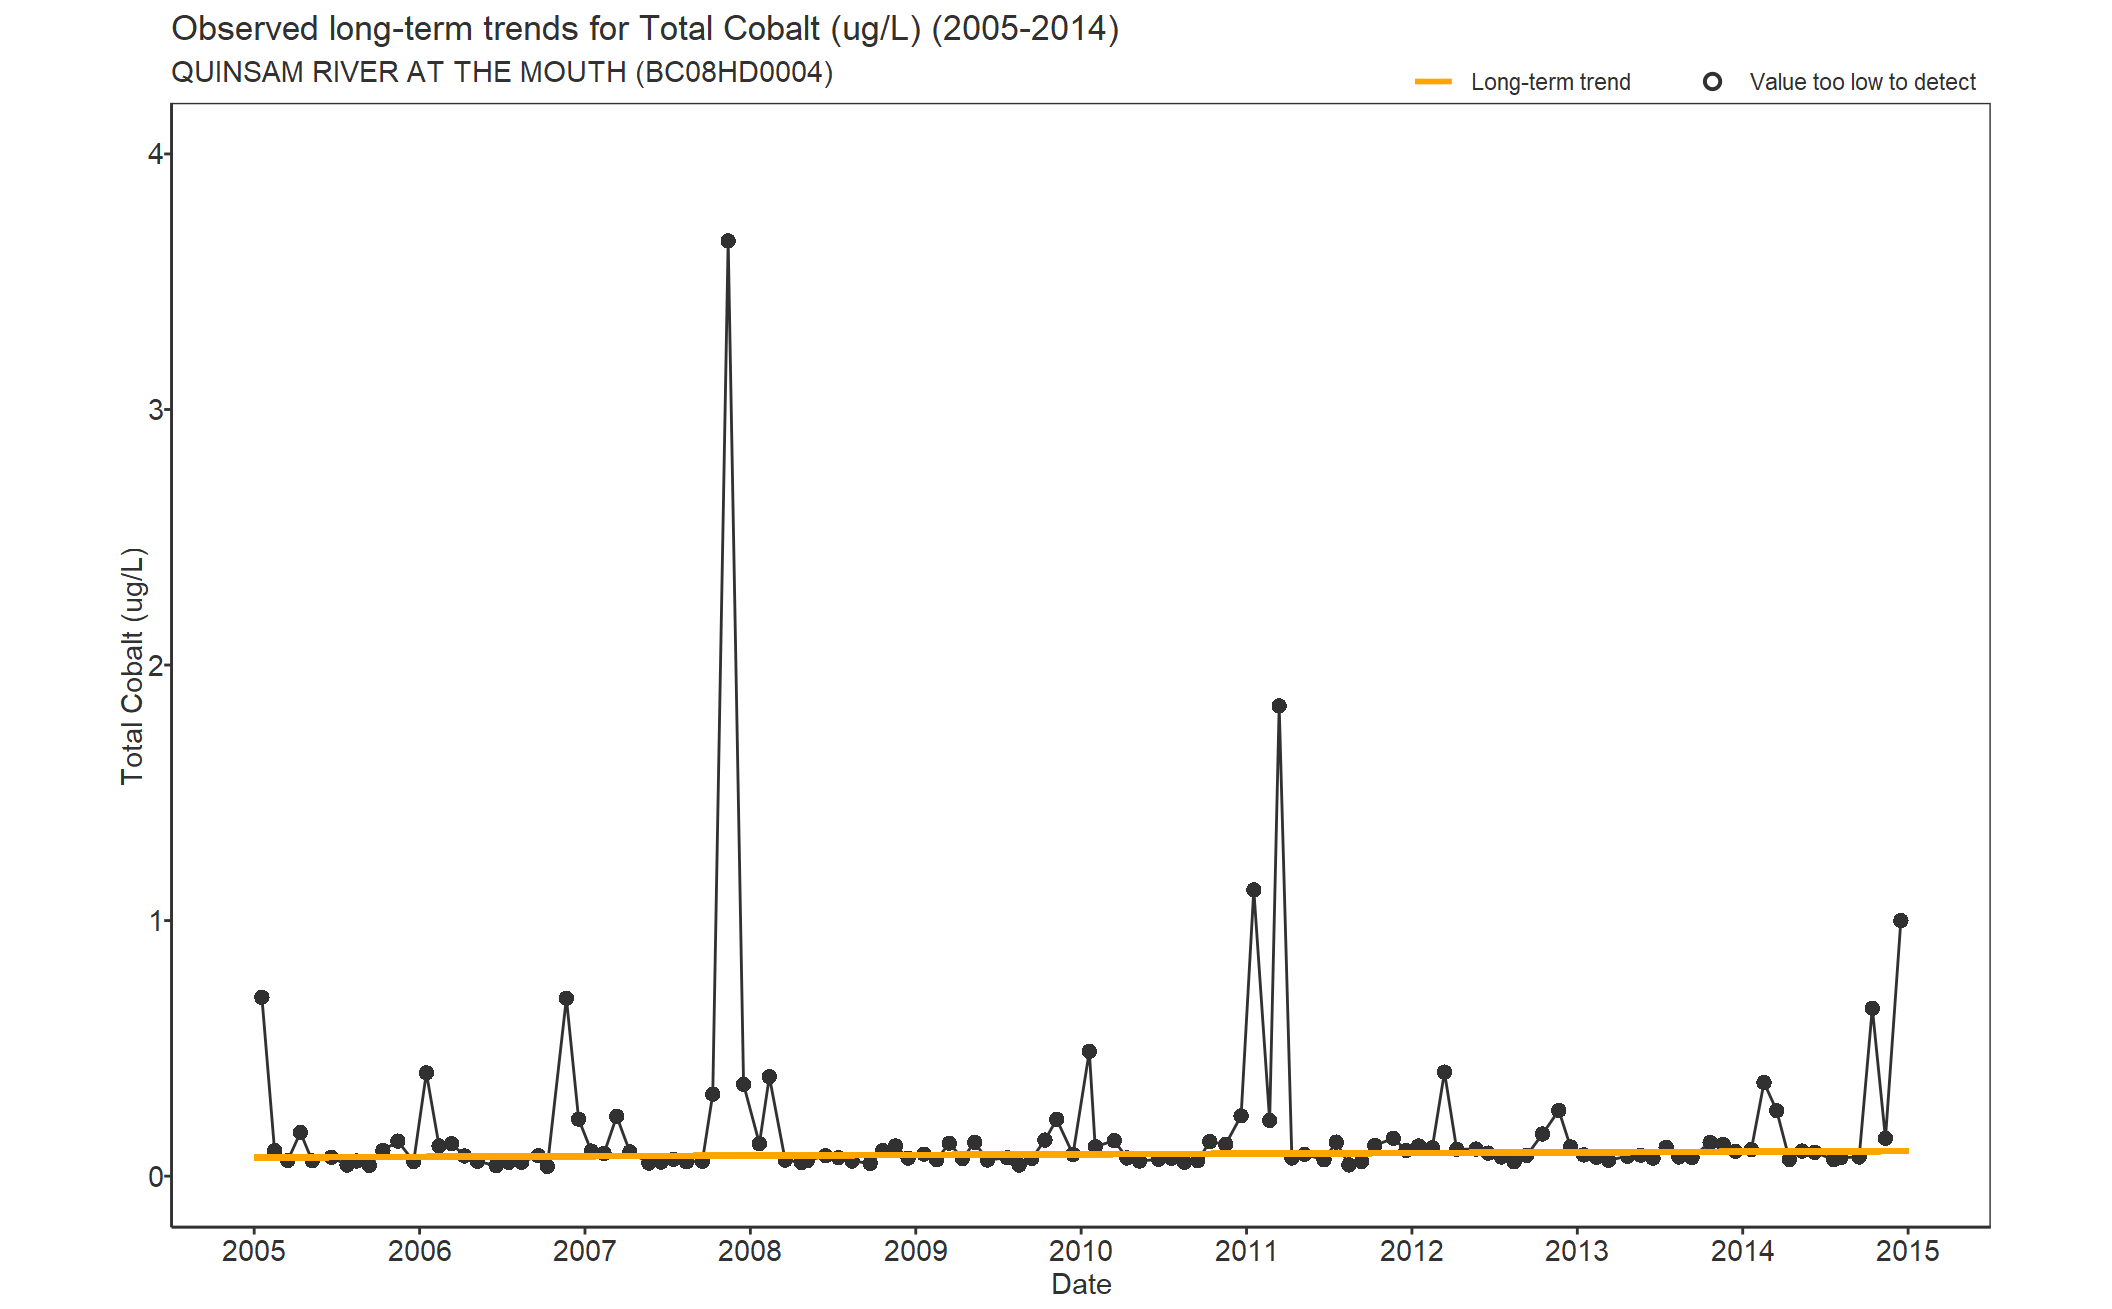Click the x-axis label 2014
This screenshot has height=1309, width=2112.
coord(1742,1251)
